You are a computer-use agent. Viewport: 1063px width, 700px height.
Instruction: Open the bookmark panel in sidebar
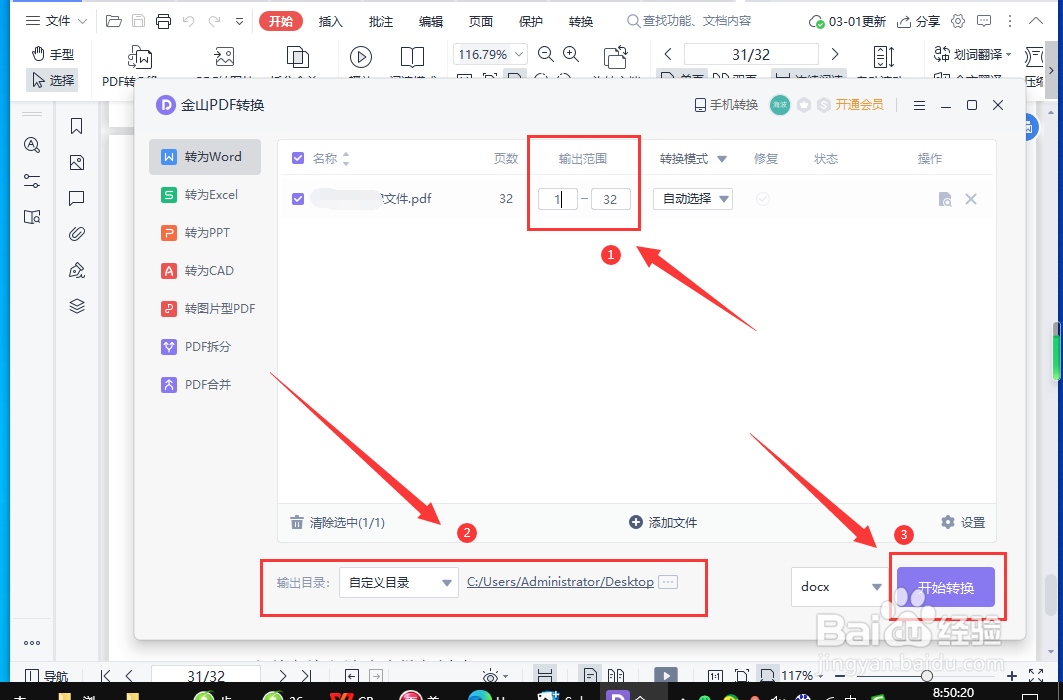77,126
